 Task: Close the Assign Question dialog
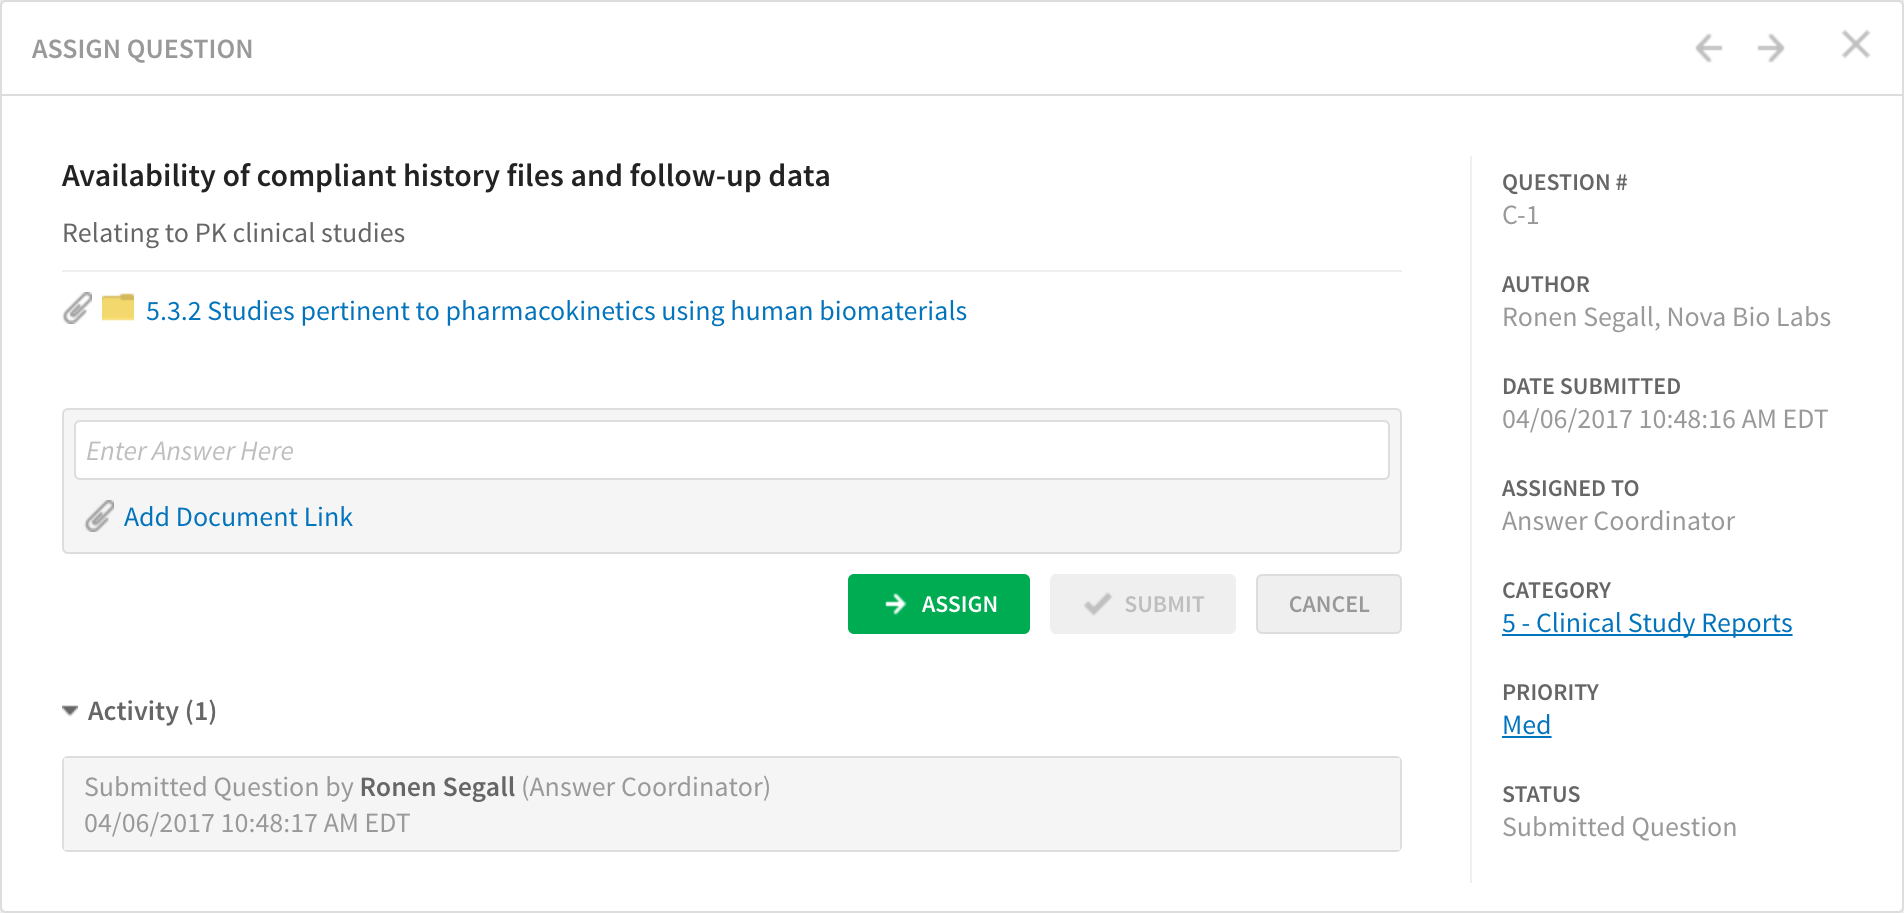[x=1855, y=45]
